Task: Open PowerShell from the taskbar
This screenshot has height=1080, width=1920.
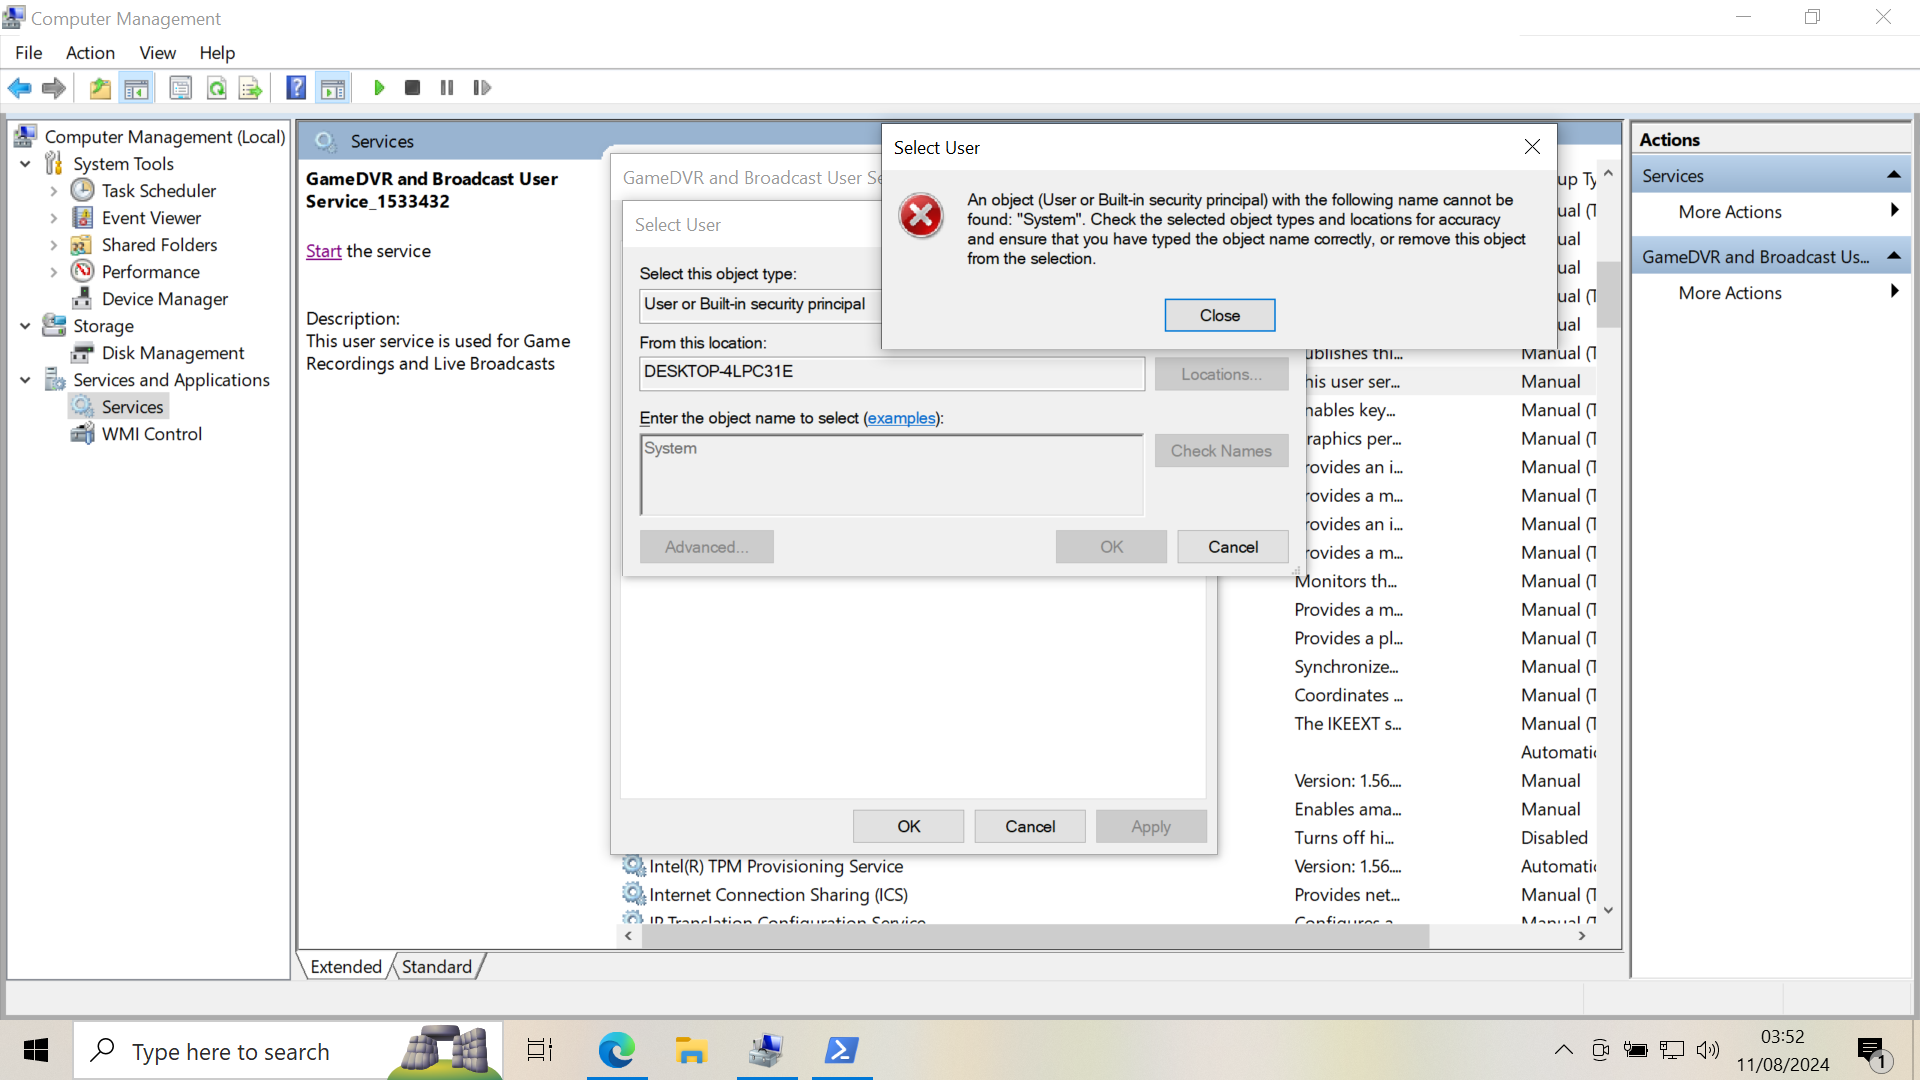Action: click(841, 1050)
